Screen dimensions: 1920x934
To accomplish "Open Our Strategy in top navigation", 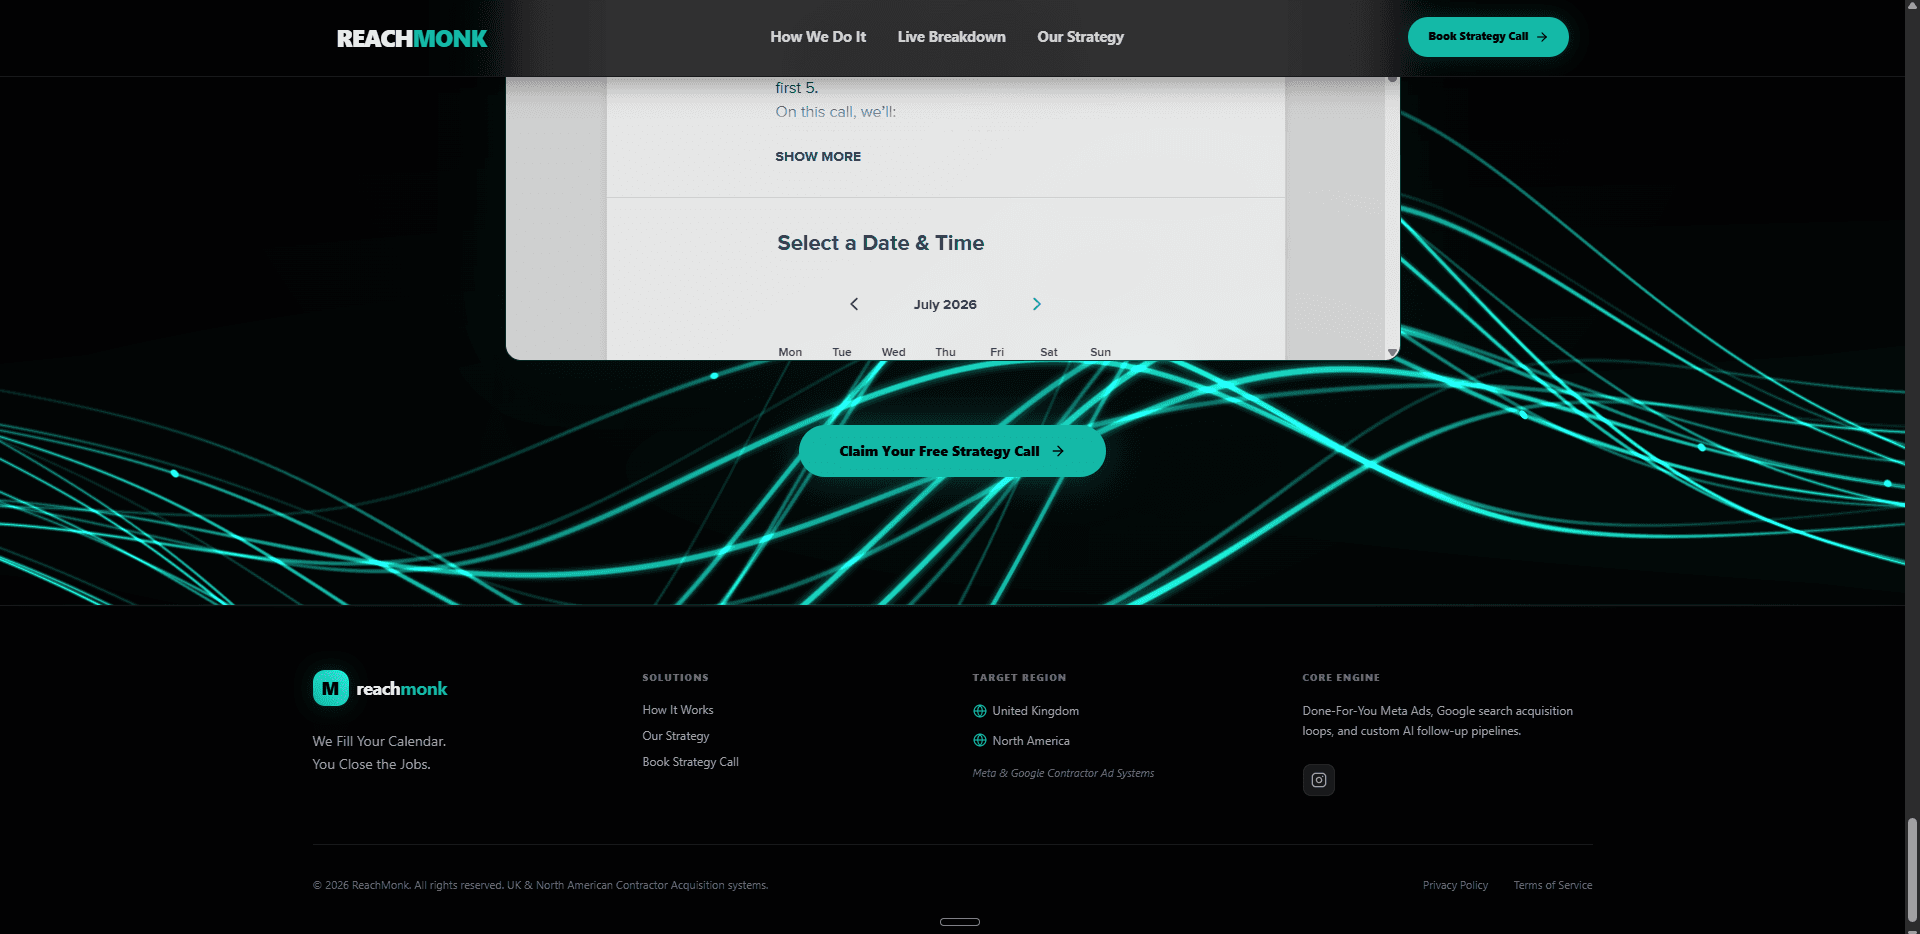I will pos(1080,37).
